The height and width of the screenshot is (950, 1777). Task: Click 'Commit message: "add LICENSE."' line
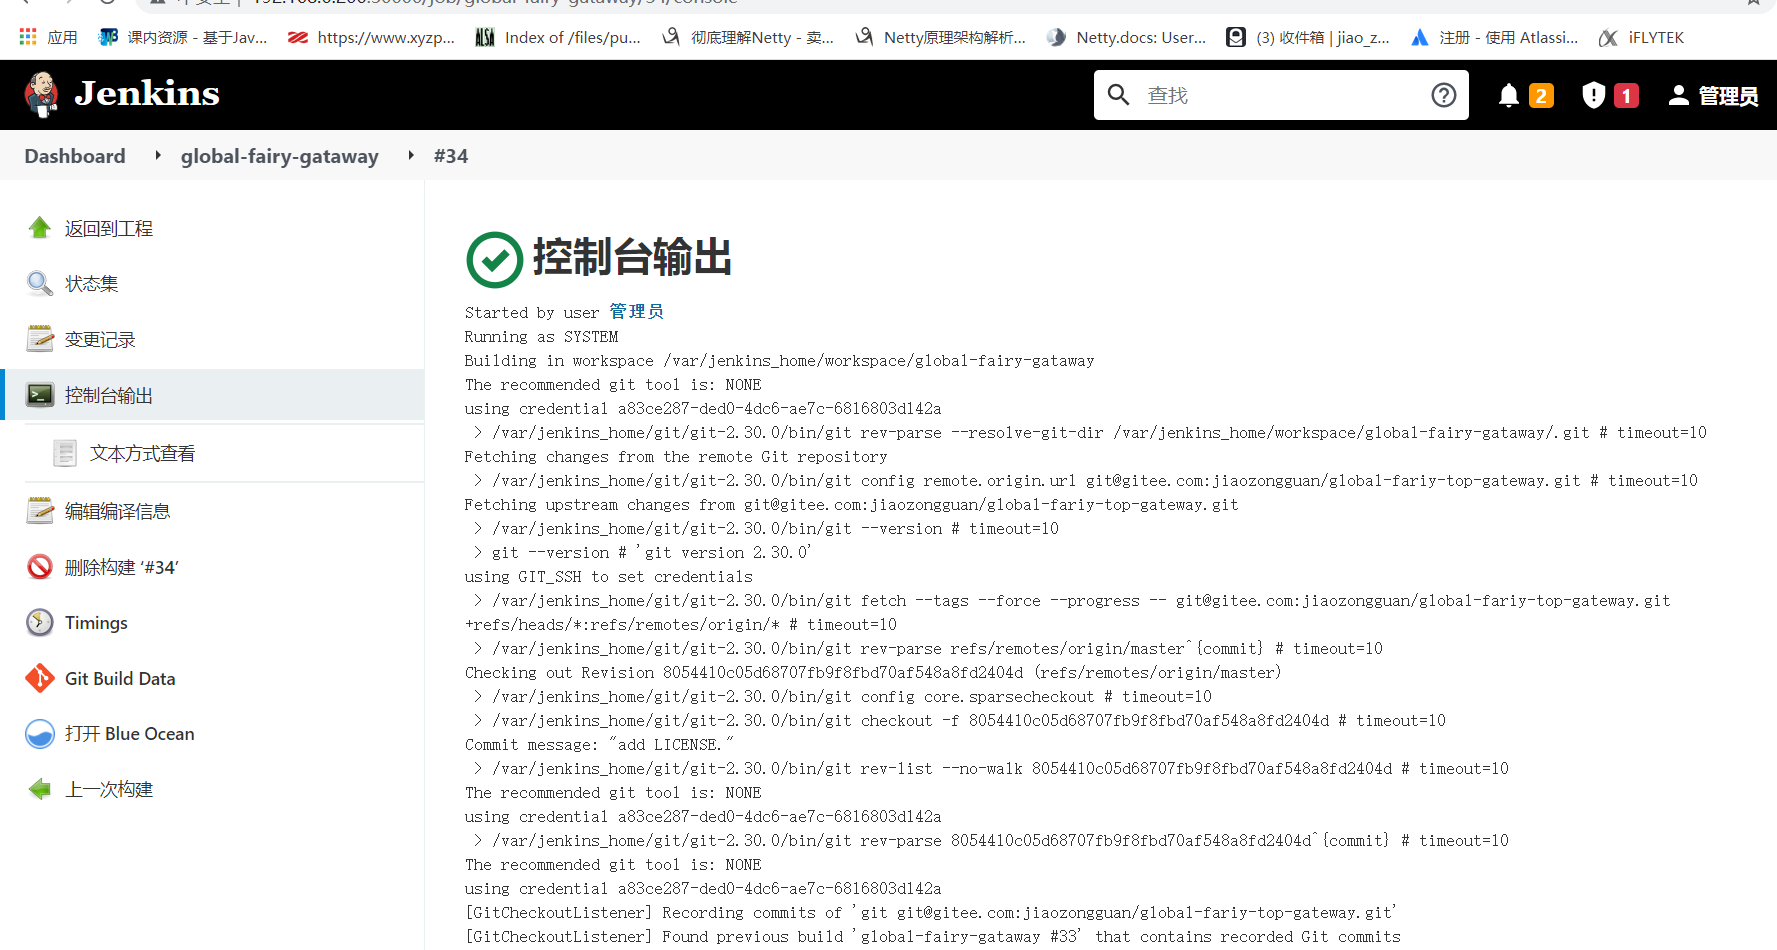coord(599,745)
